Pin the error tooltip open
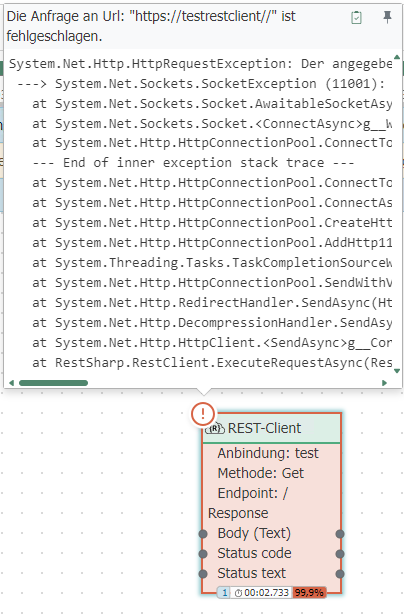Image resolution: width=404 pixels, height=614 pixels. [387, 17]
